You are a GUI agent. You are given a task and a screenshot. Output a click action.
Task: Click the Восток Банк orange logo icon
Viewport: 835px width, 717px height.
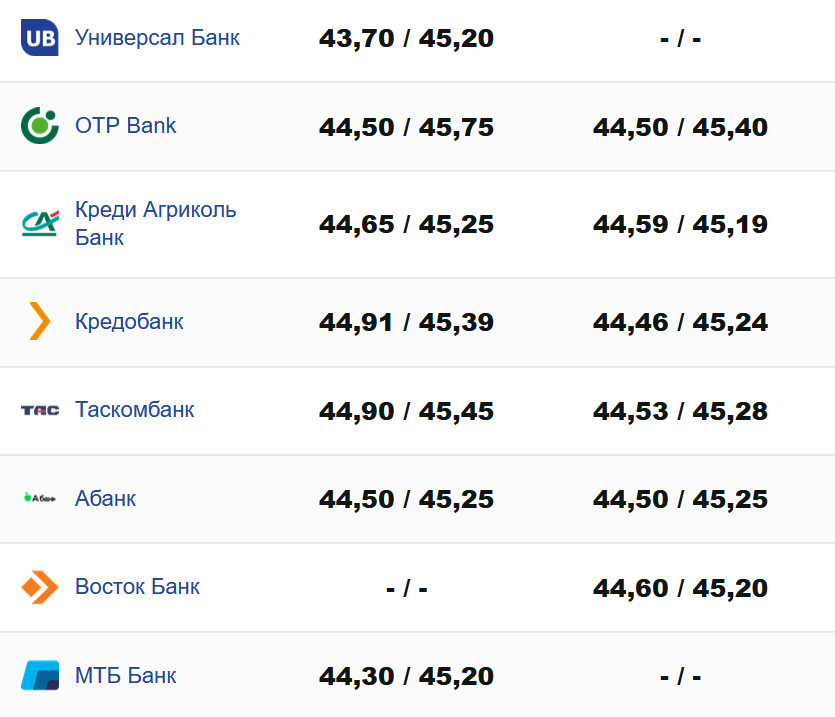coord(40,587)
